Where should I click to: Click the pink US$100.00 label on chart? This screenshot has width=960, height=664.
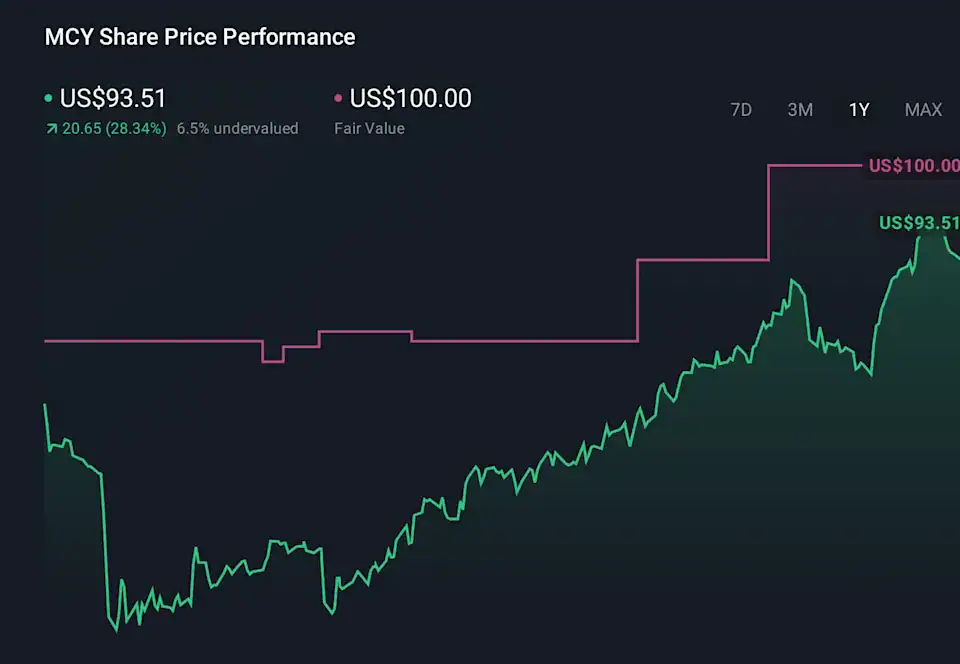914,166
